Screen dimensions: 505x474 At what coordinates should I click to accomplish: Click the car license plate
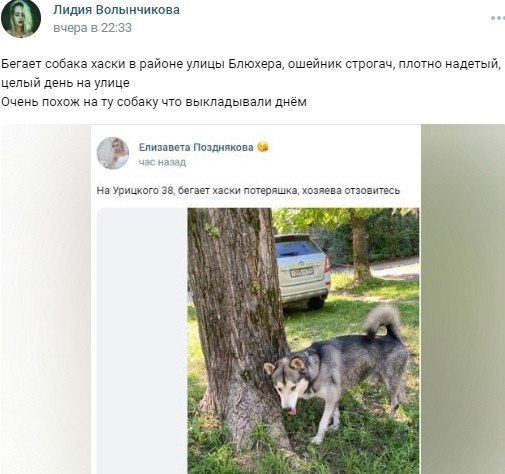(x=302, y=272)
